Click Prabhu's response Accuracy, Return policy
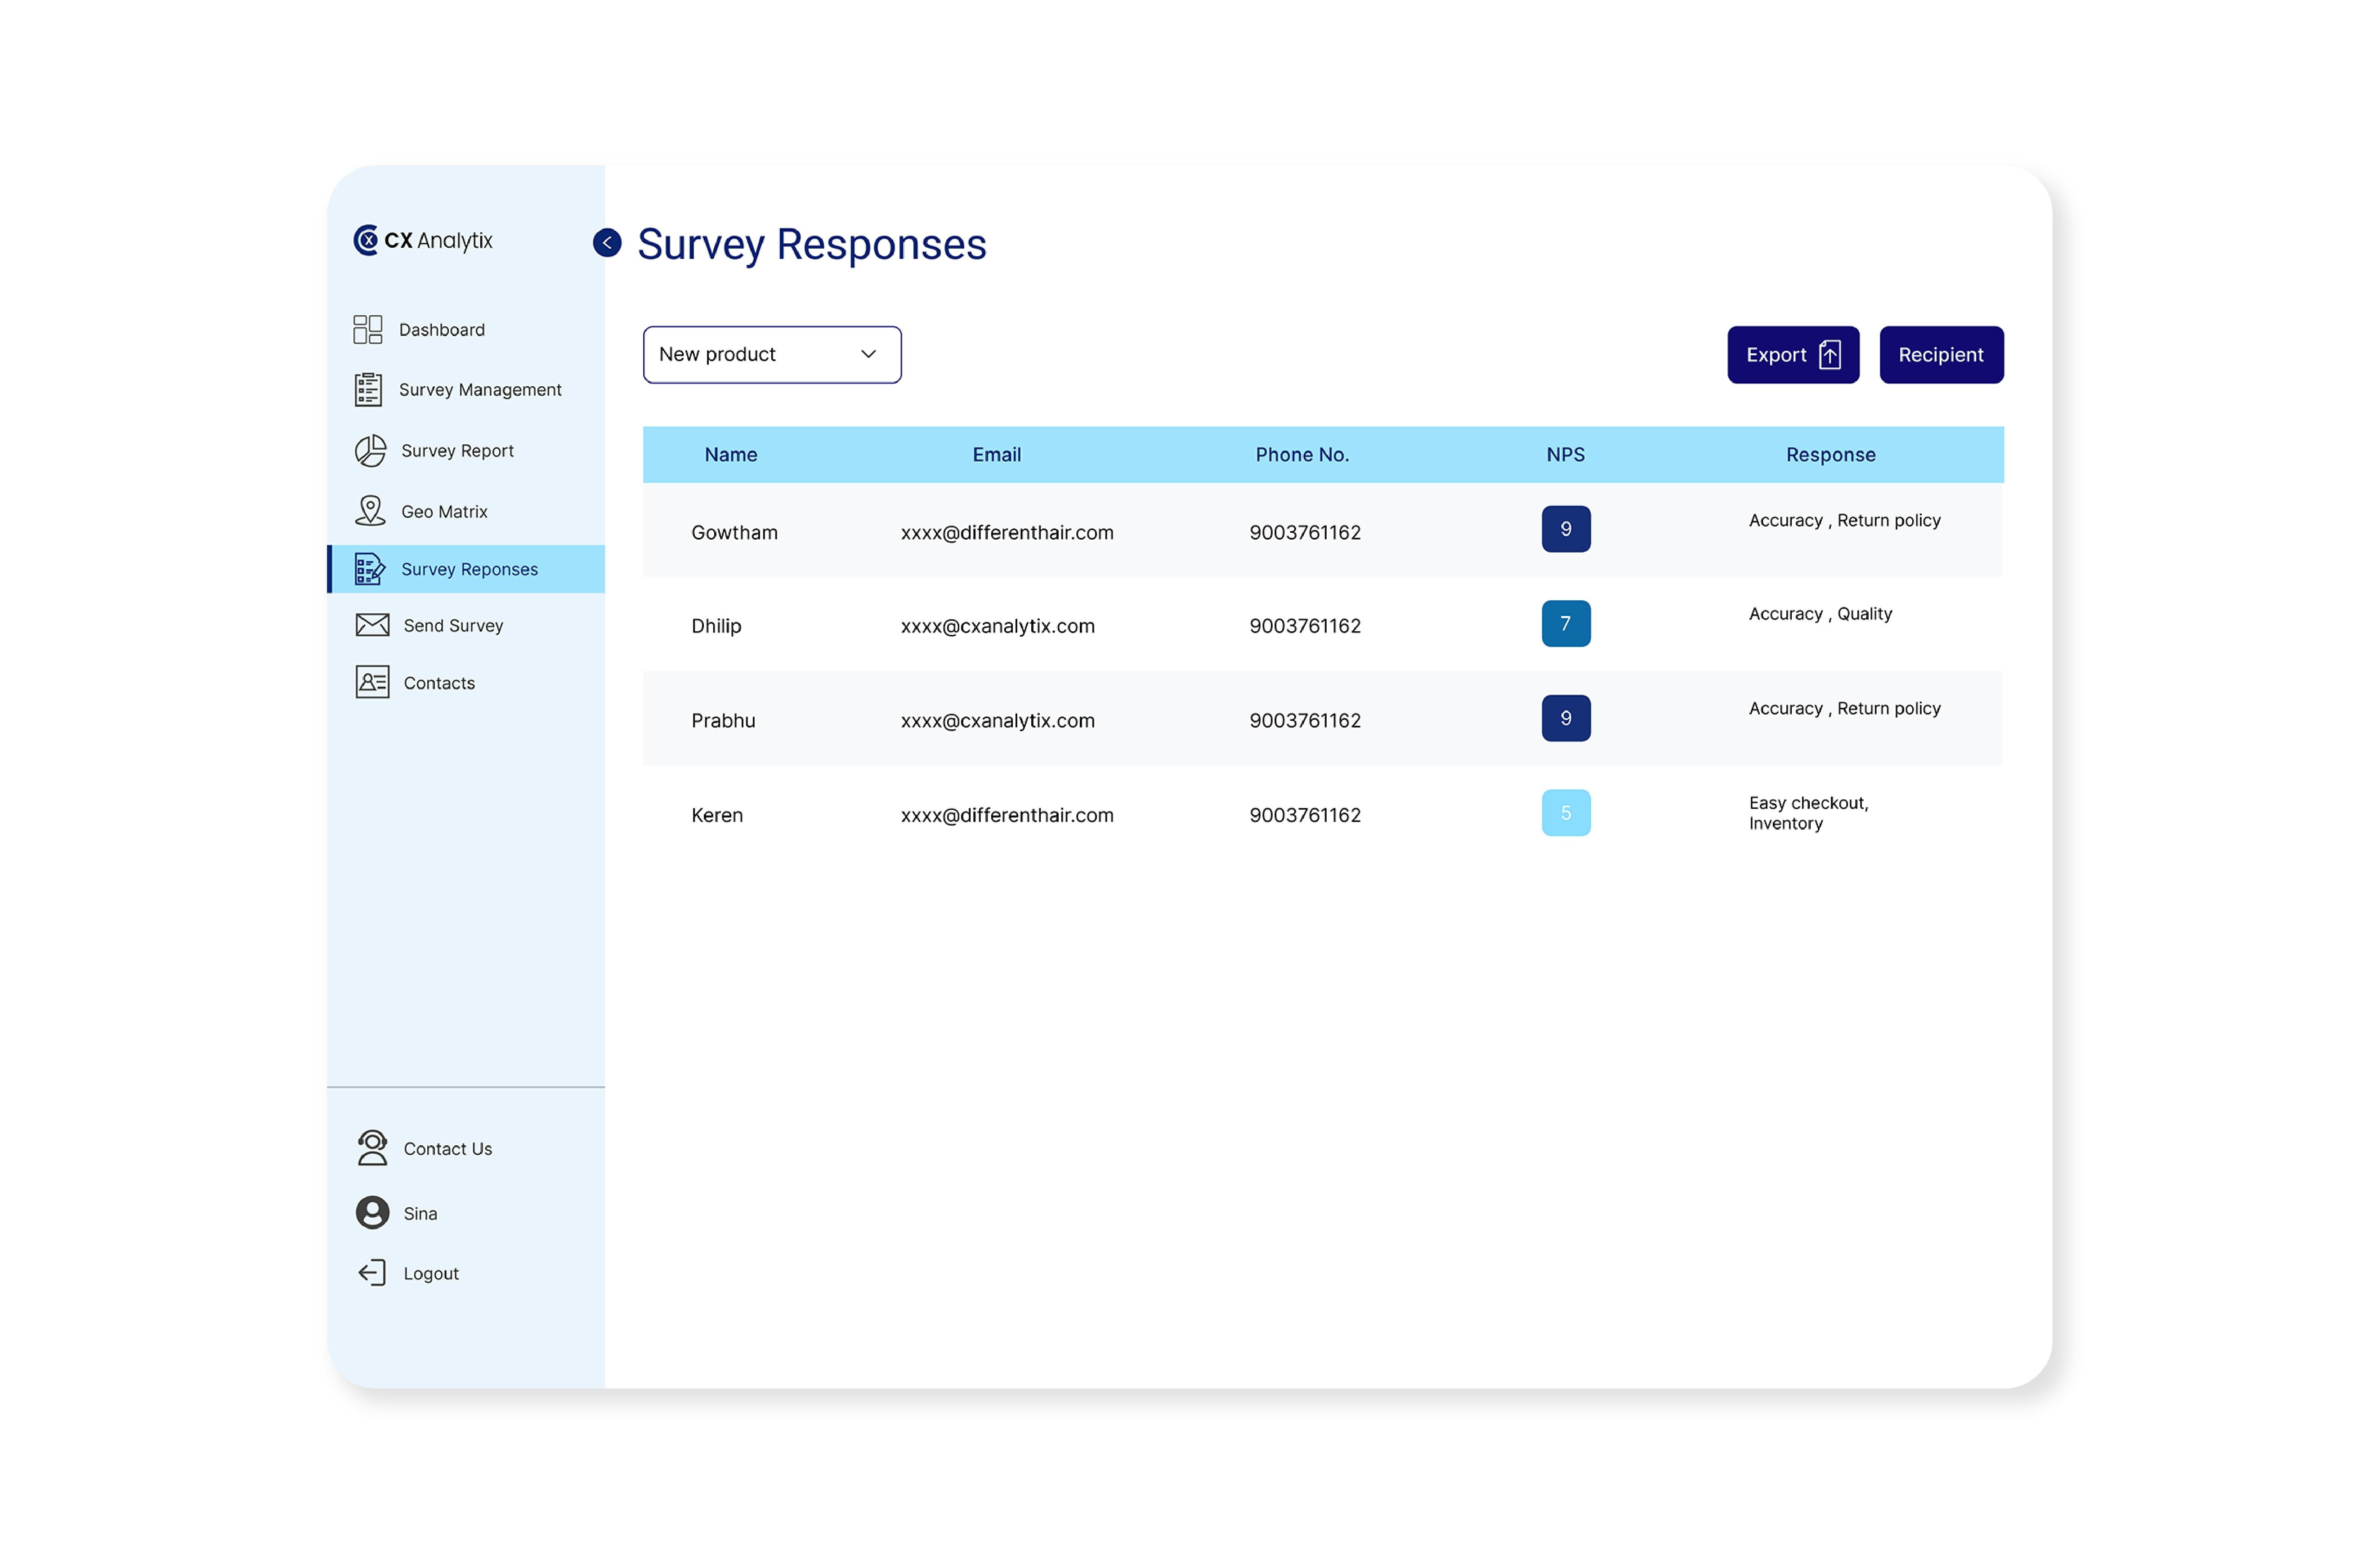 1844,709
